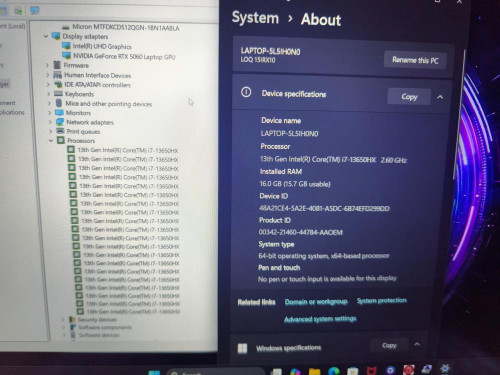Open File Explorer from the taskbar
Screen dimensions: 500x375
314,371
